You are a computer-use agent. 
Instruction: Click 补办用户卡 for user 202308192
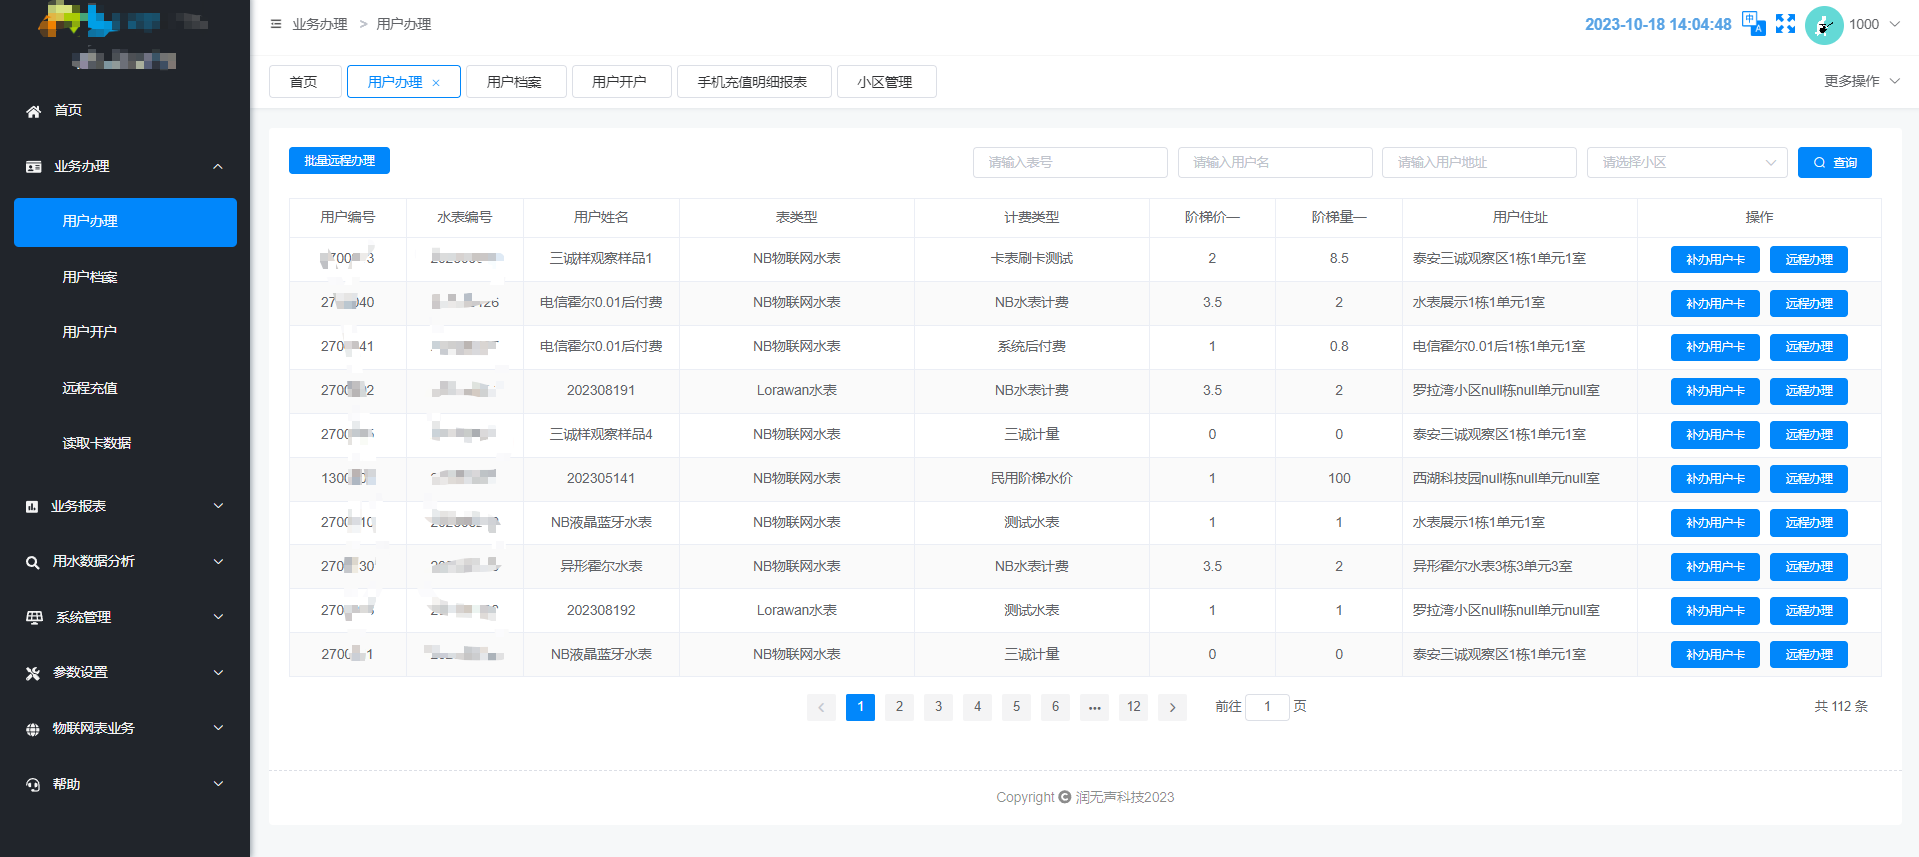tap(1715, 611)
